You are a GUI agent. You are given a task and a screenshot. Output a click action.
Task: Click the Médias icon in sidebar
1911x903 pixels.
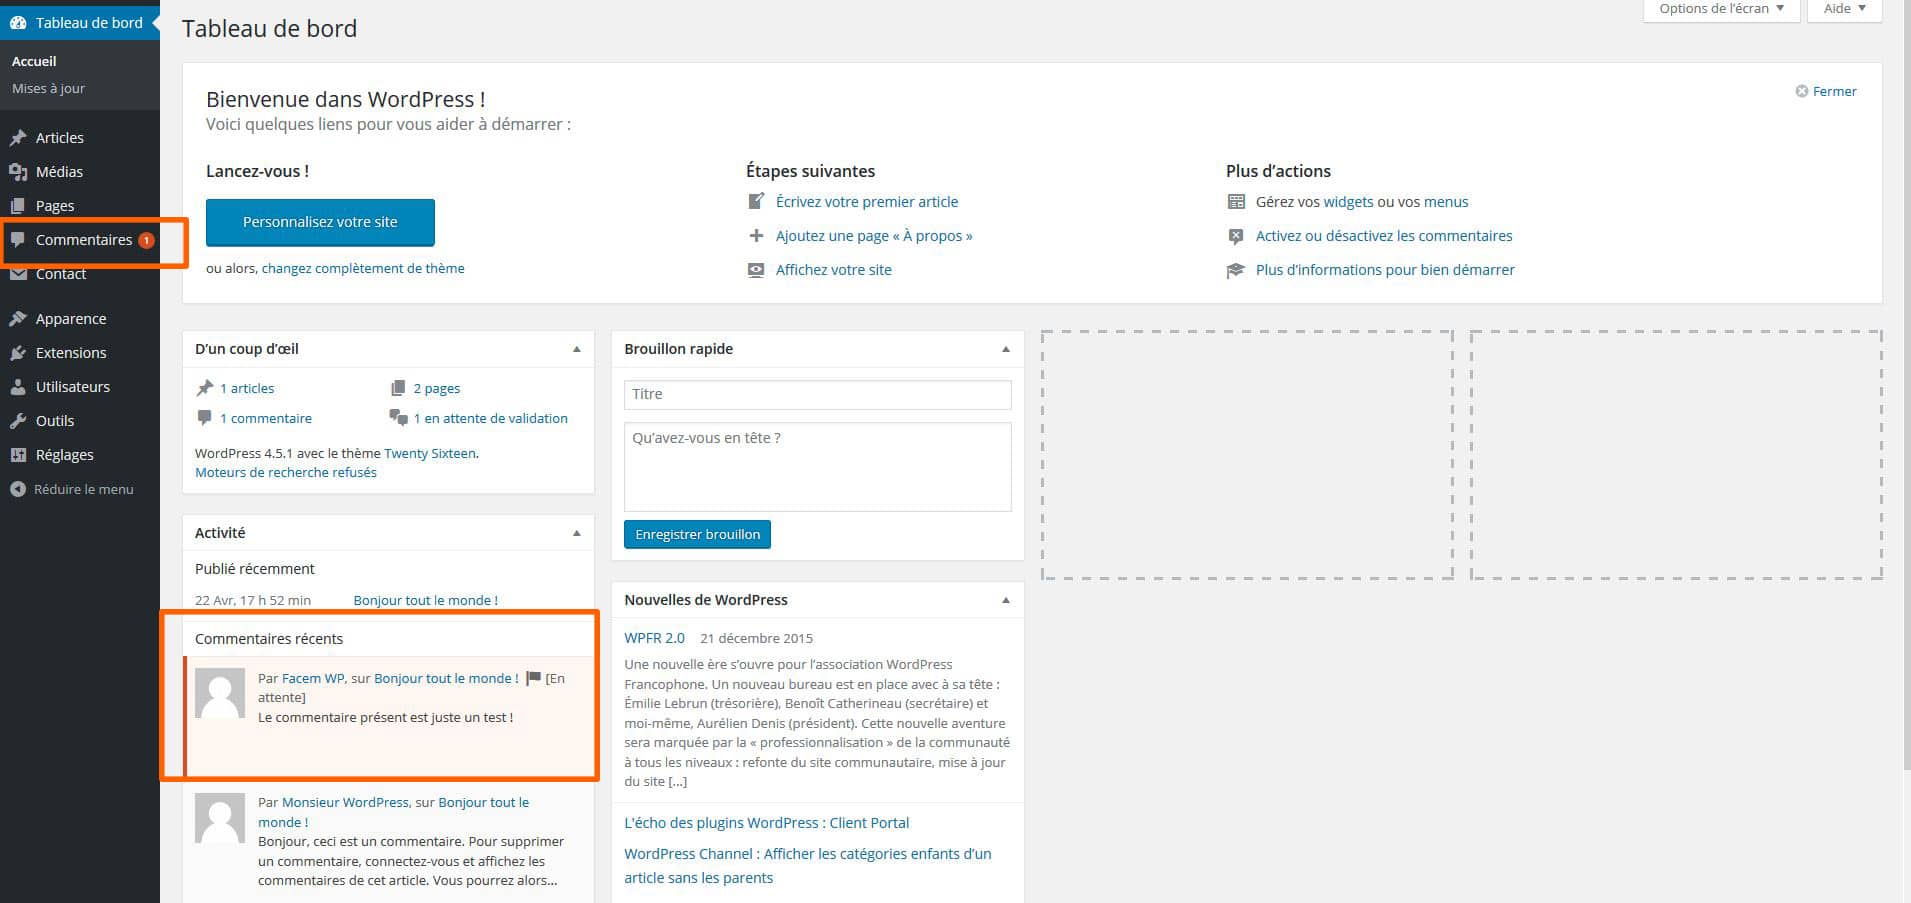tap(18, 172)
